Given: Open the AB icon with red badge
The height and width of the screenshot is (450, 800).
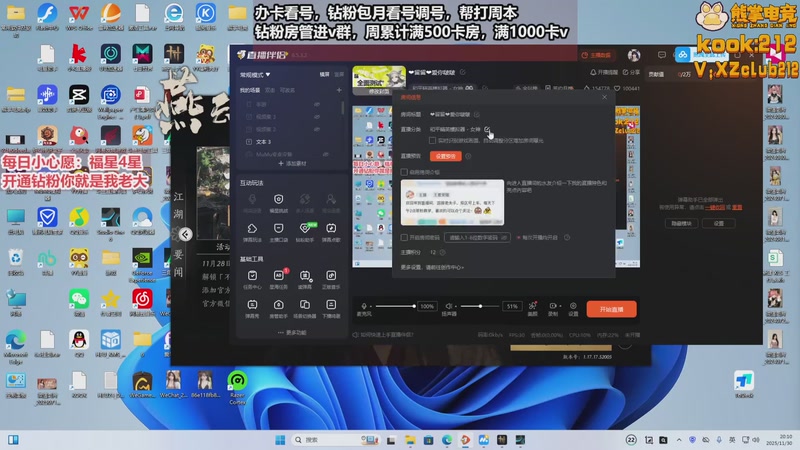Looking at the screenshot, I should (279, 279).
